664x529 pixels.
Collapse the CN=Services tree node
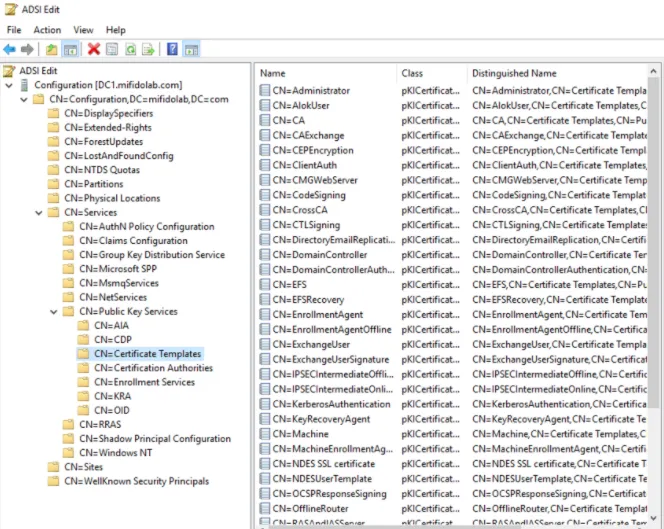tap(39, 213)
